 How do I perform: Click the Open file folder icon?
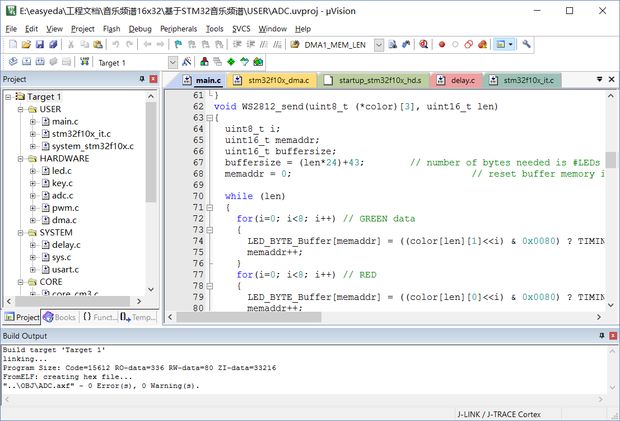(x=26, y=44)
